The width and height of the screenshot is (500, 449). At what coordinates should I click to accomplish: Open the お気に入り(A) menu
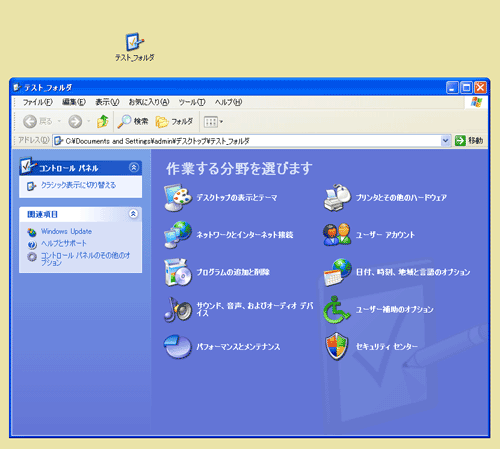click(x=149, y=102)
